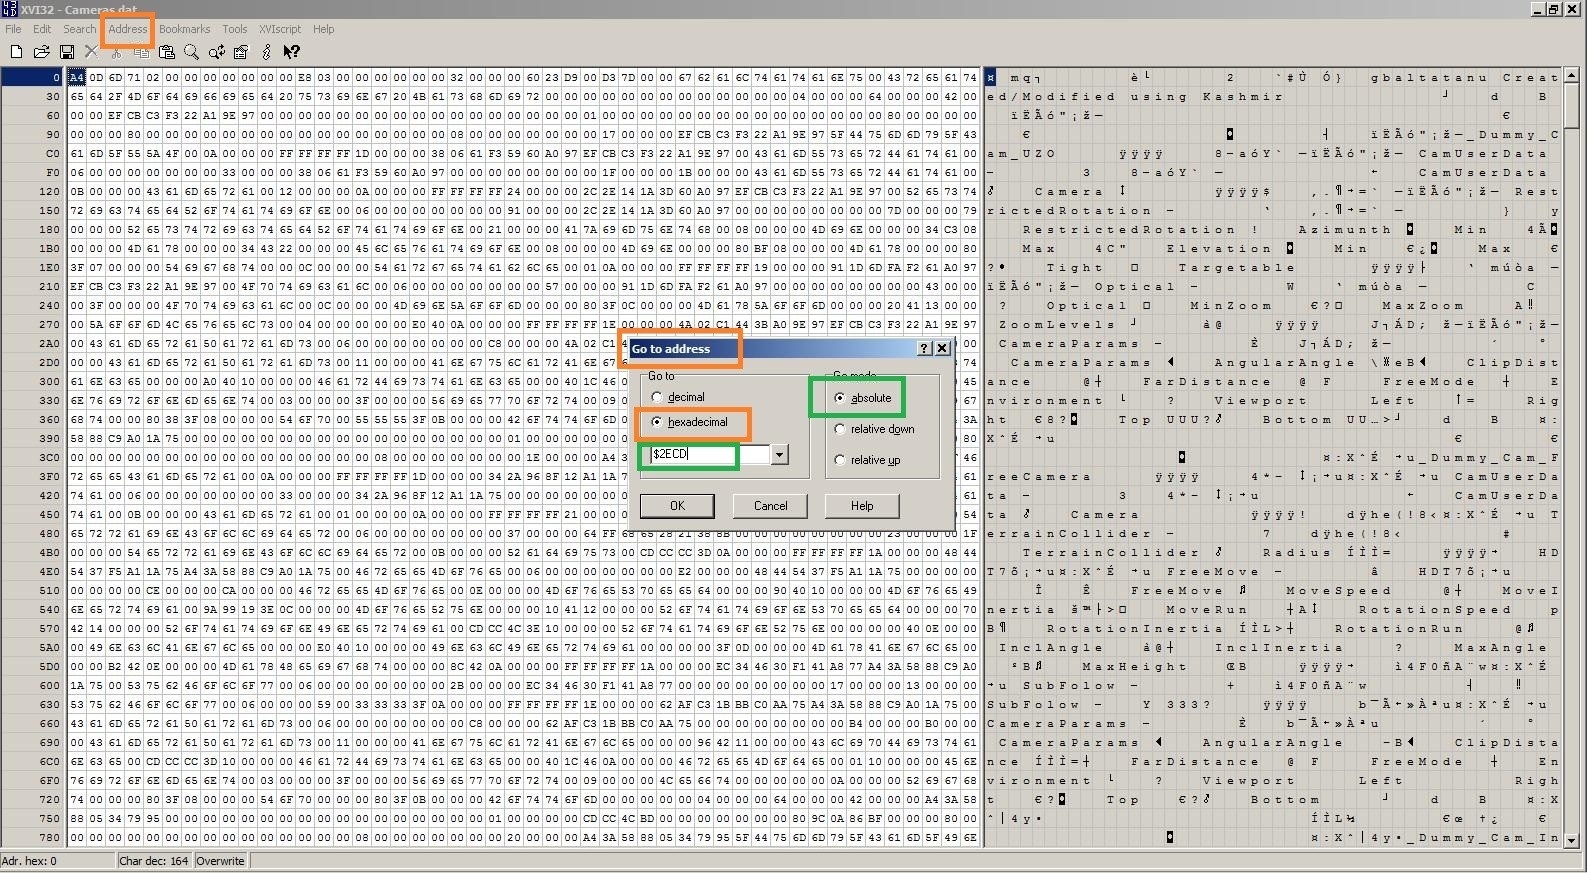The image size is (1587, 873).
Task: Click Cancel in Go to address dialog
Action: coord(770,506)
